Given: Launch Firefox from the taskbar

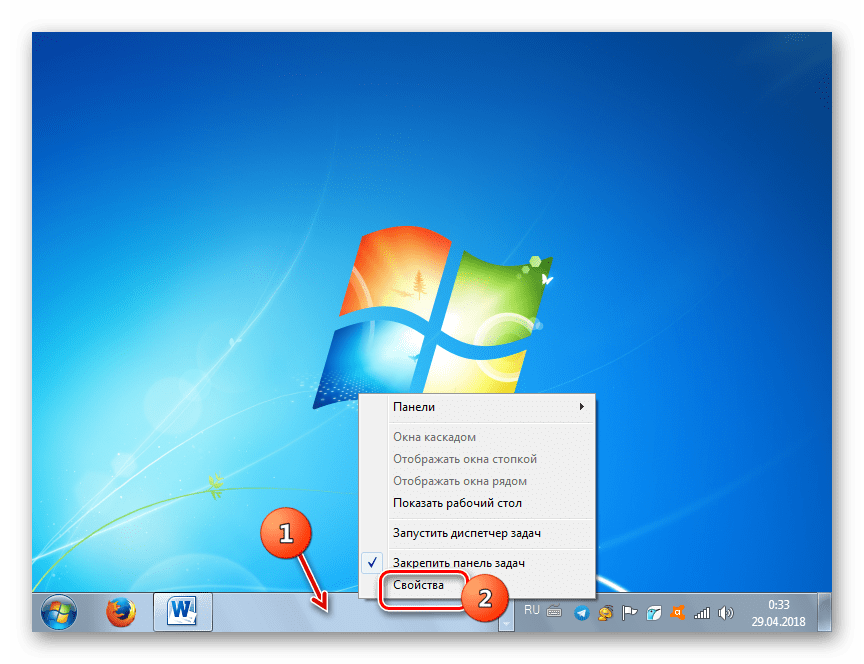Looking at the screenshot, I should [x=121, y=612].
